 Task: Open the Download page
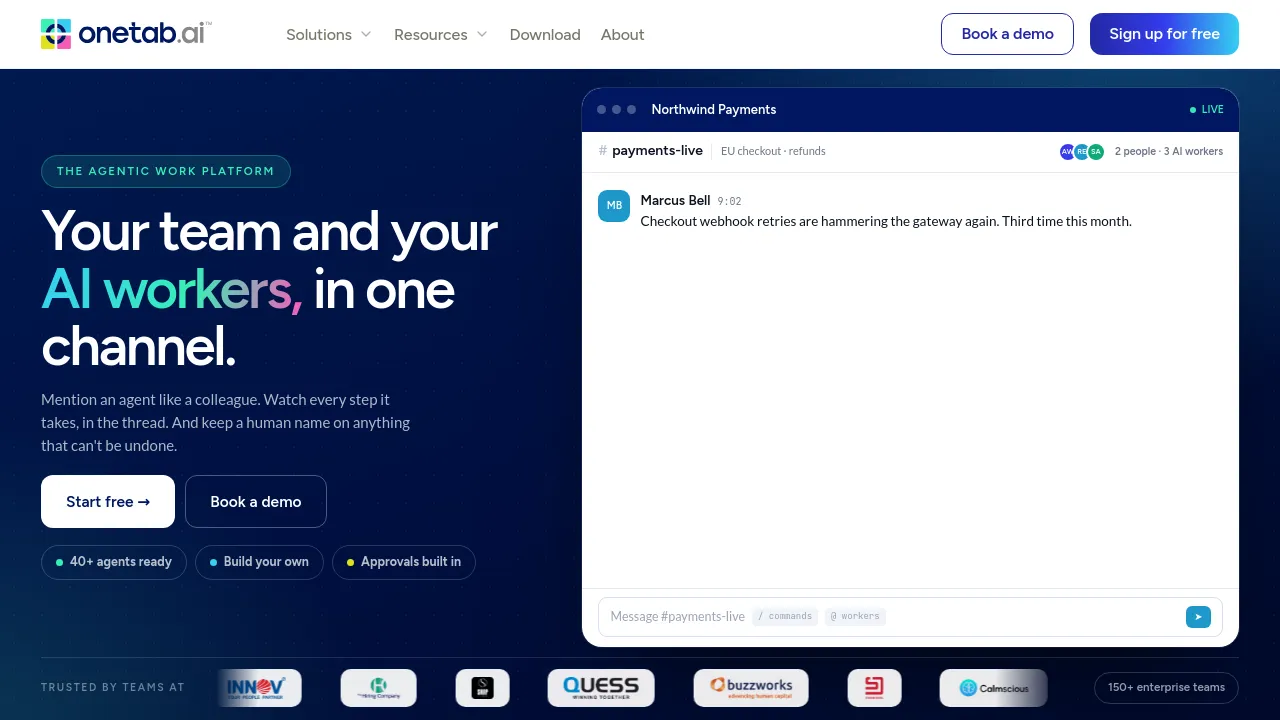click(x=545, y=34)
